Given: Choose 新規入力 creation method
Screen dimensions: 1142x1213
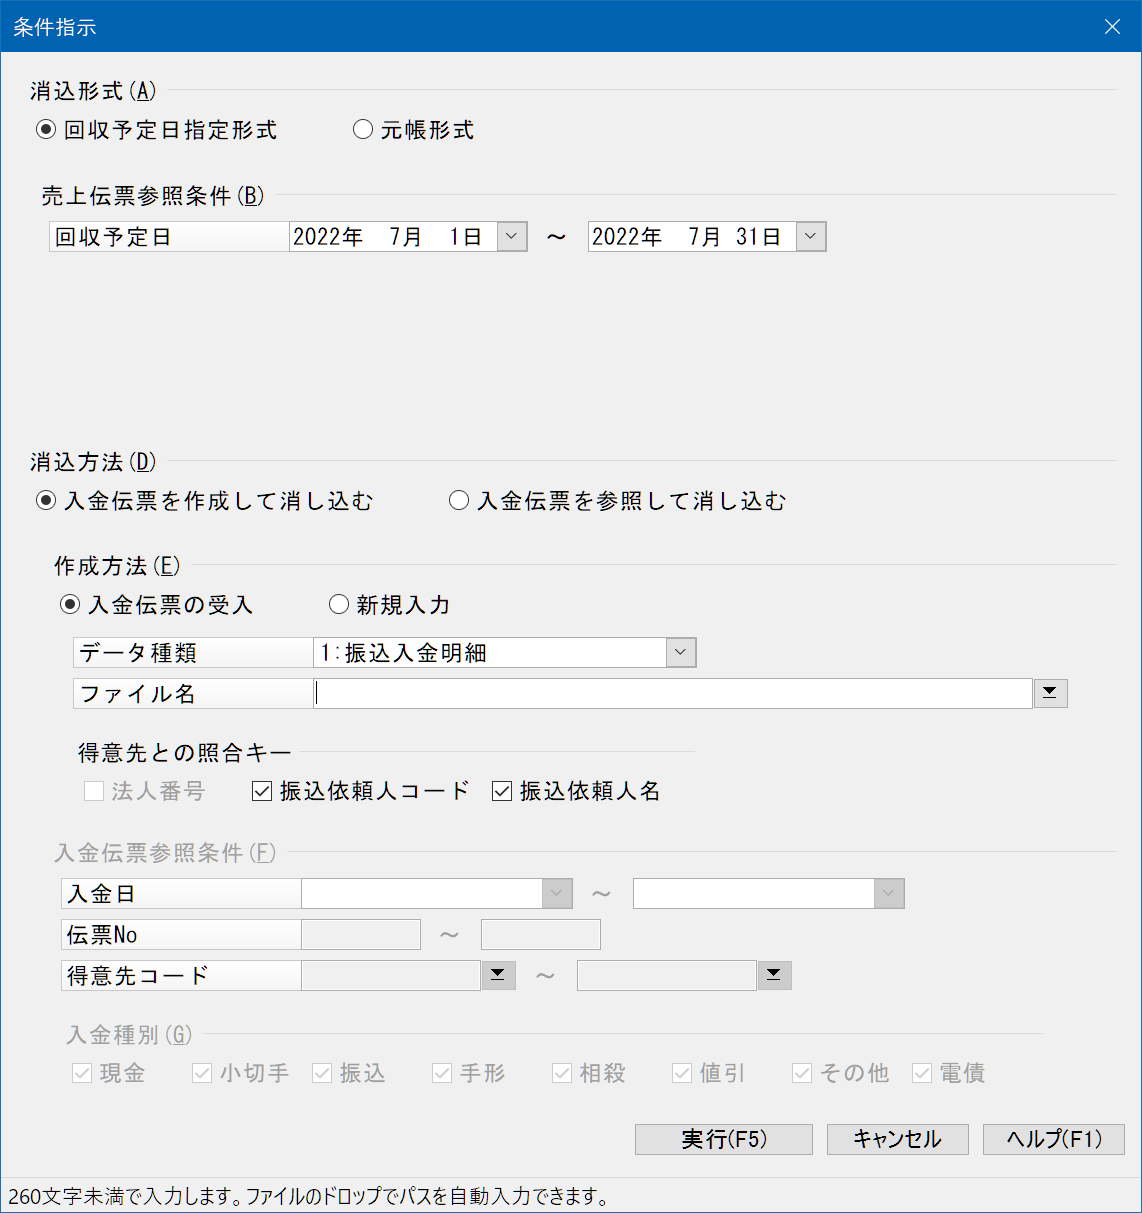Looking at the screenshot, I should coord(339,605).
